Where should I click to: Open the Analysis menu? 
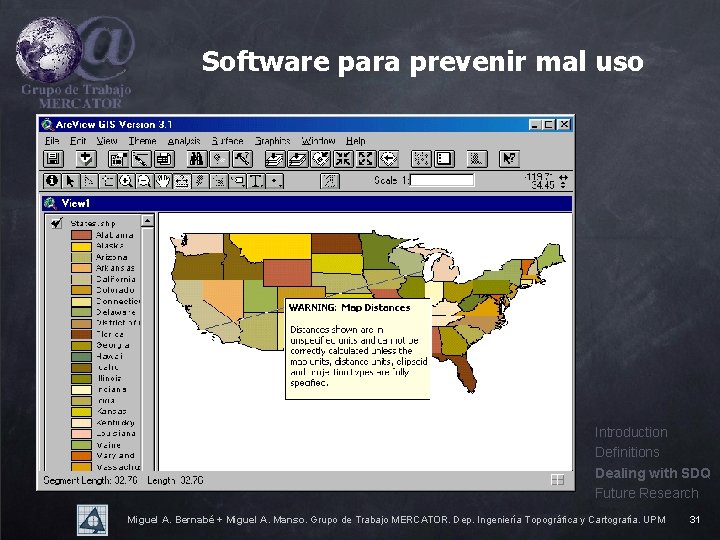(184, 141)
